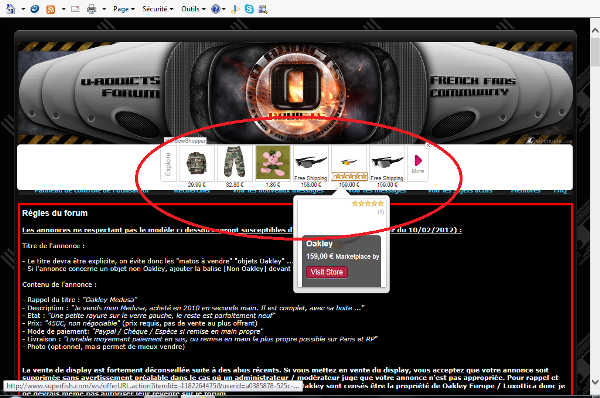Click Voir les nouveaux messages link

click(278, 191)
